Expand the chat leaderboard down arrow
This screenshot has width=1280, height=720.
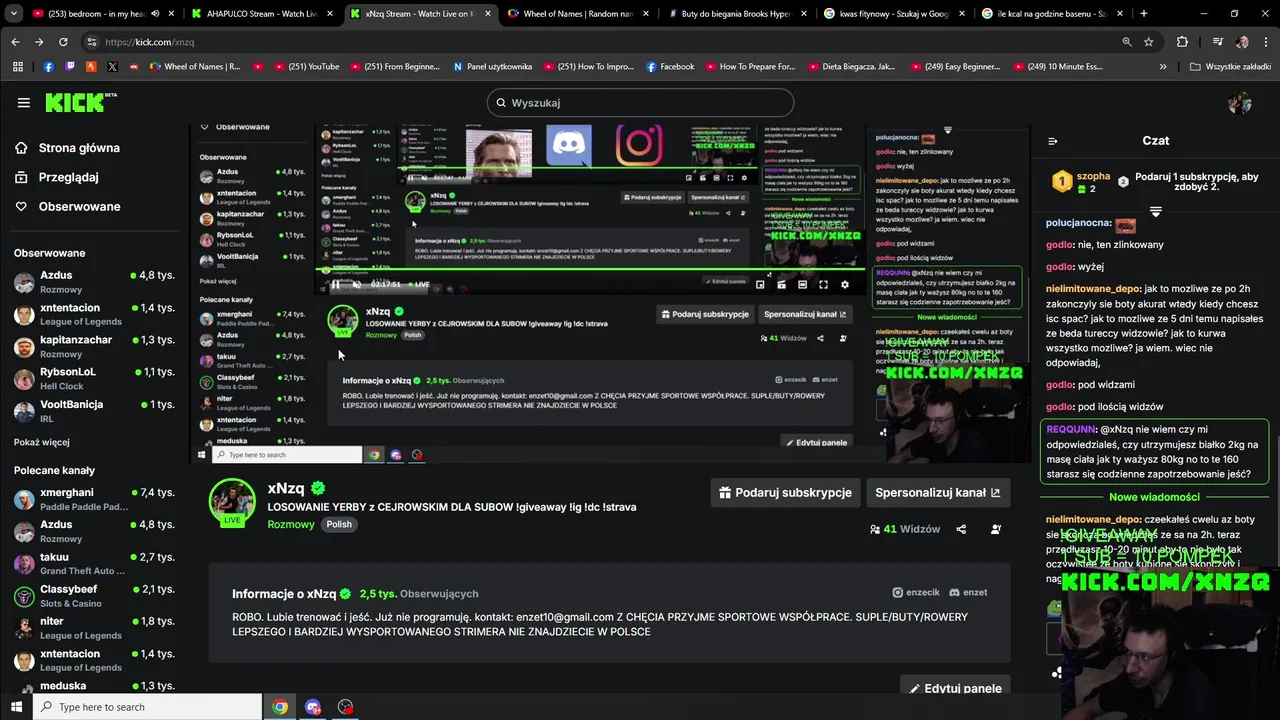pos(1155,212)
